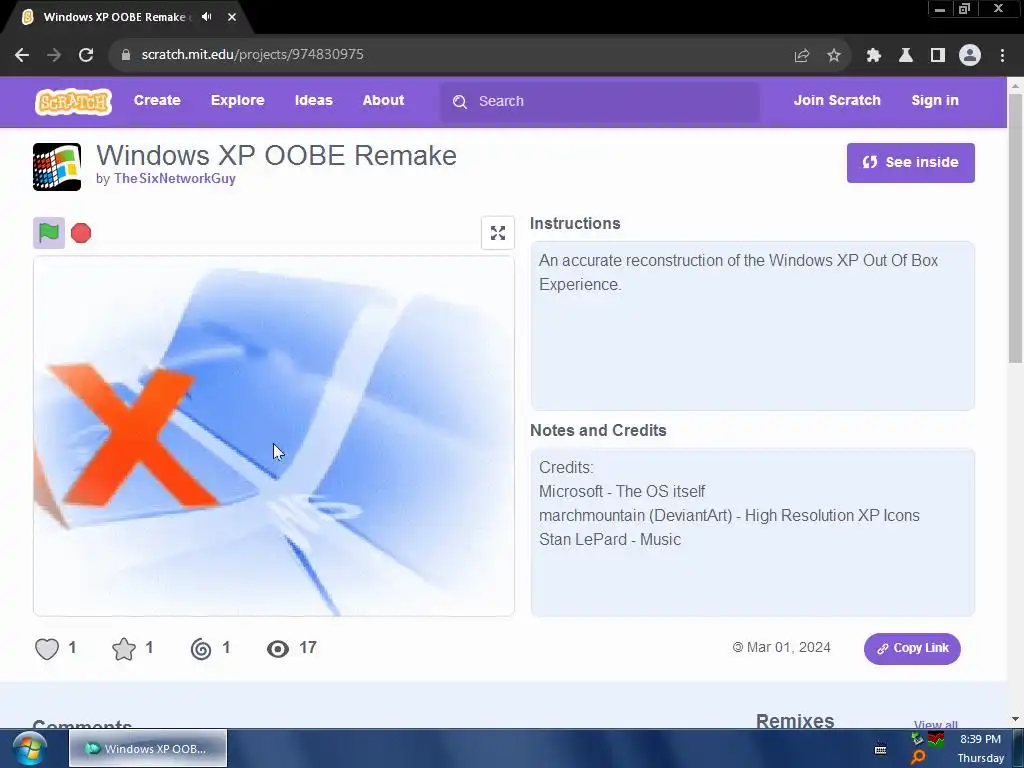Toggle the browser side panel icon
The width and height of the screenshot is (1024, 768).
click(938, 56)
